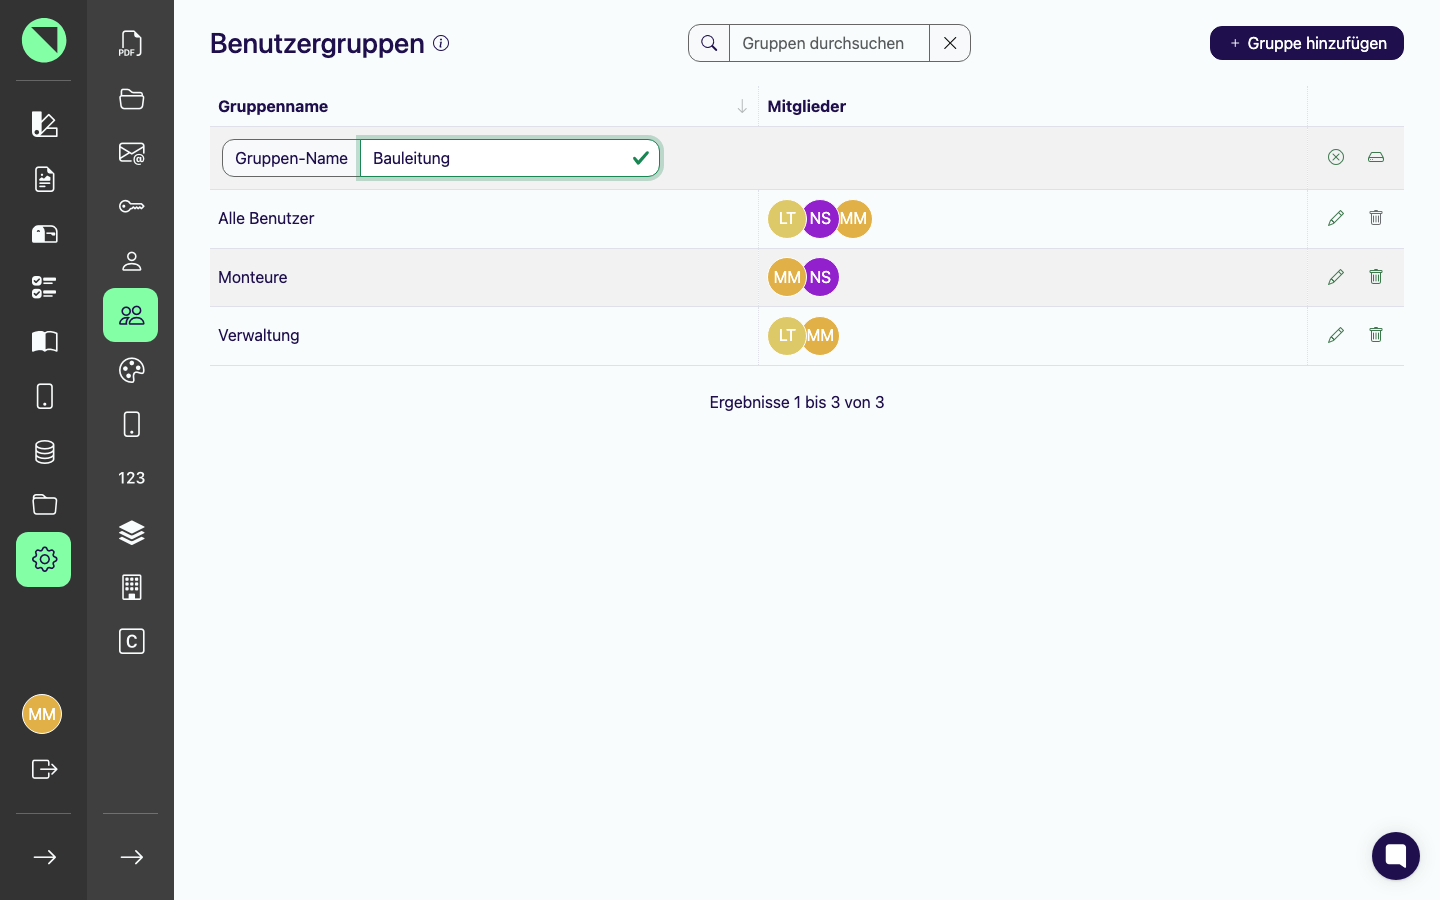Viewport: 1440px width, 900px height.
Task: Select the Verwaltung group name
Action: tap(259, 335)
